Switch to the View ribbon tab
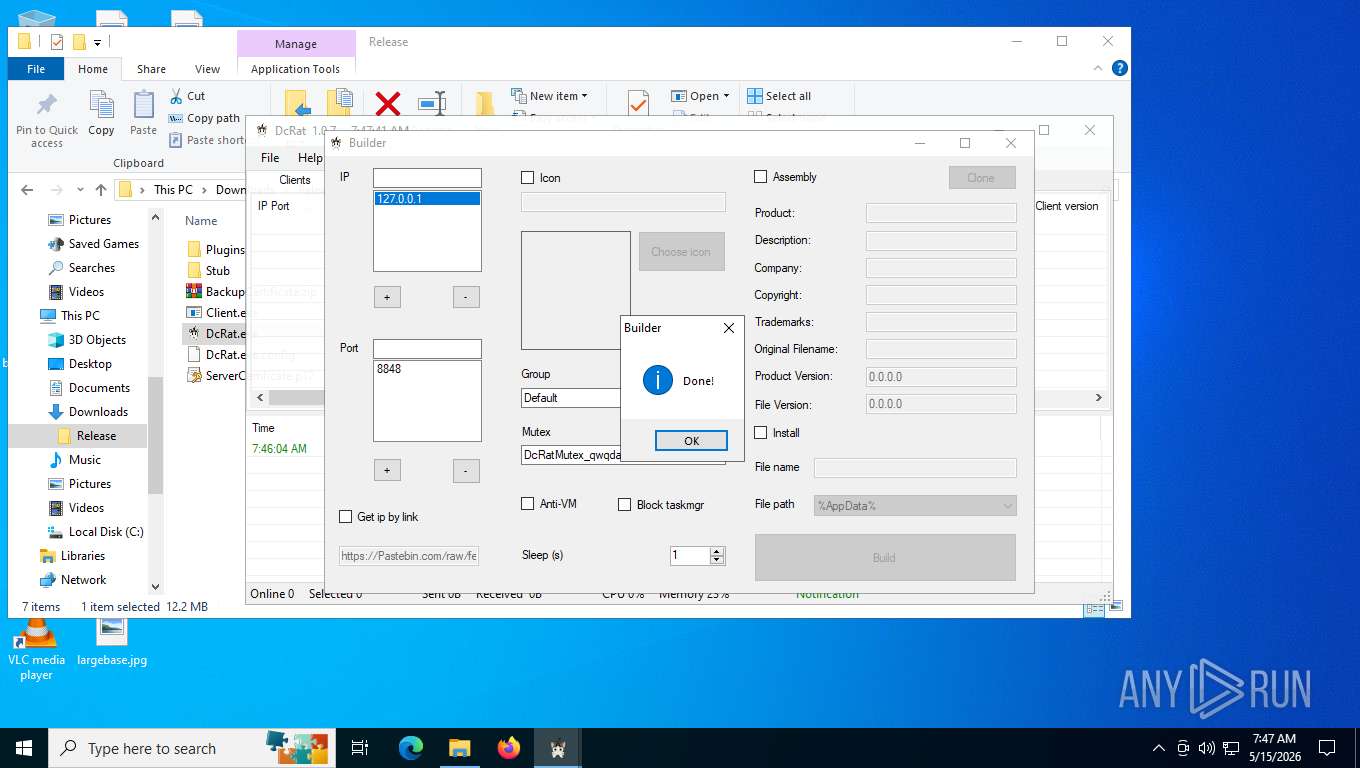1360x768 pixels. [208, 69]
